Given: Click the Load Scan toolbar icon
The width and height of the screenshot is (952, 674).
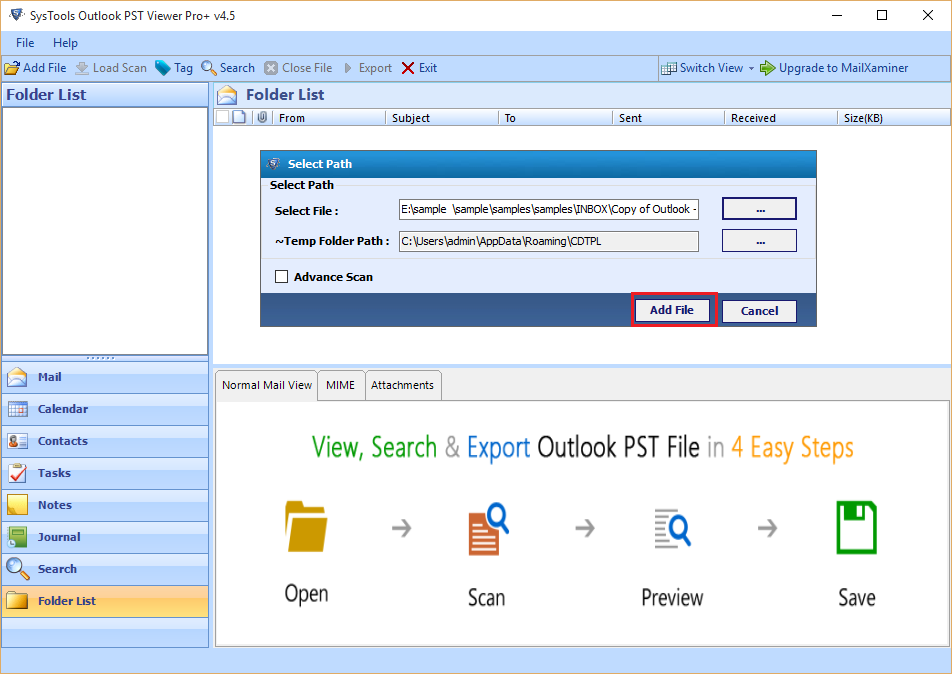Looking at the screenshot, I should (82, 68).
